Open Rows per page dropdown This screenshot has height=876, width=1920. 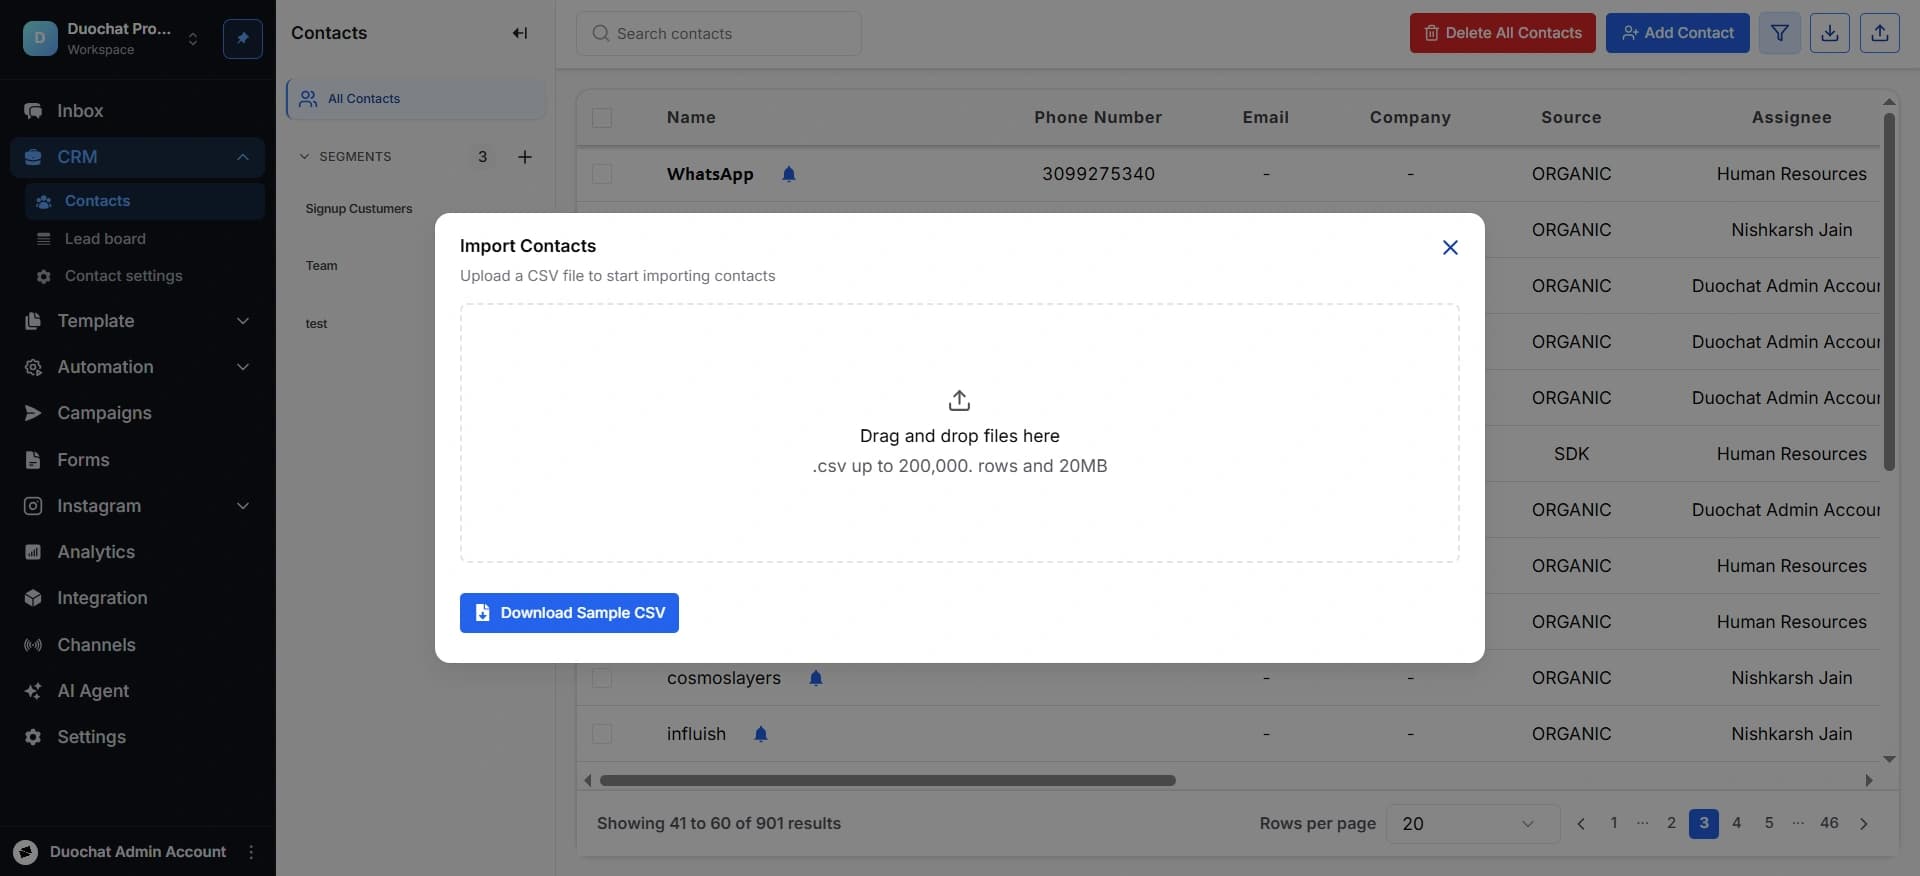tap(1473, 824)
